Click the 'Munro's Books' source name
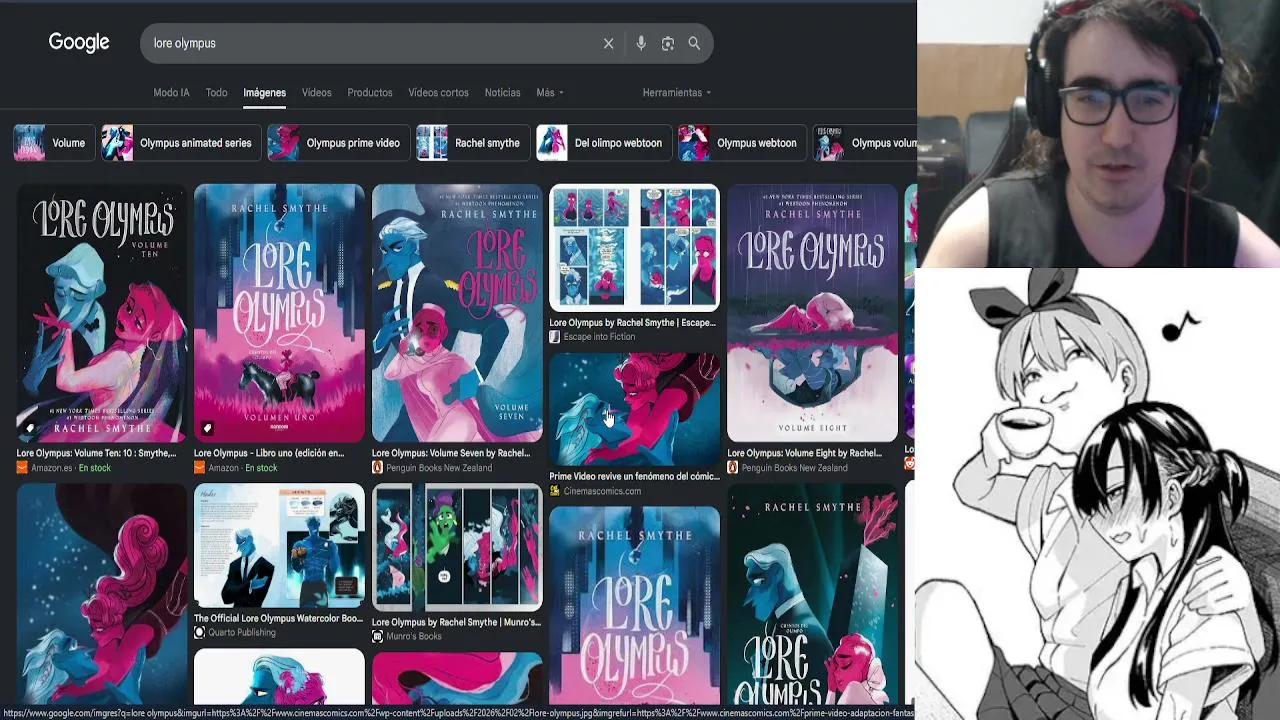Viewport: 1280px width, 720px height. pos(414,636)
